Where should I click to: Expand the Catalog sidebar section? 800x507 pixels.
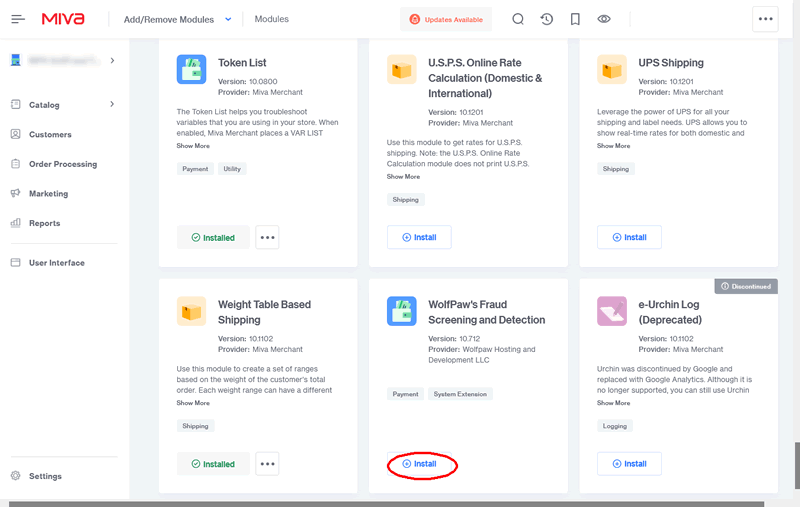point(112,104)
